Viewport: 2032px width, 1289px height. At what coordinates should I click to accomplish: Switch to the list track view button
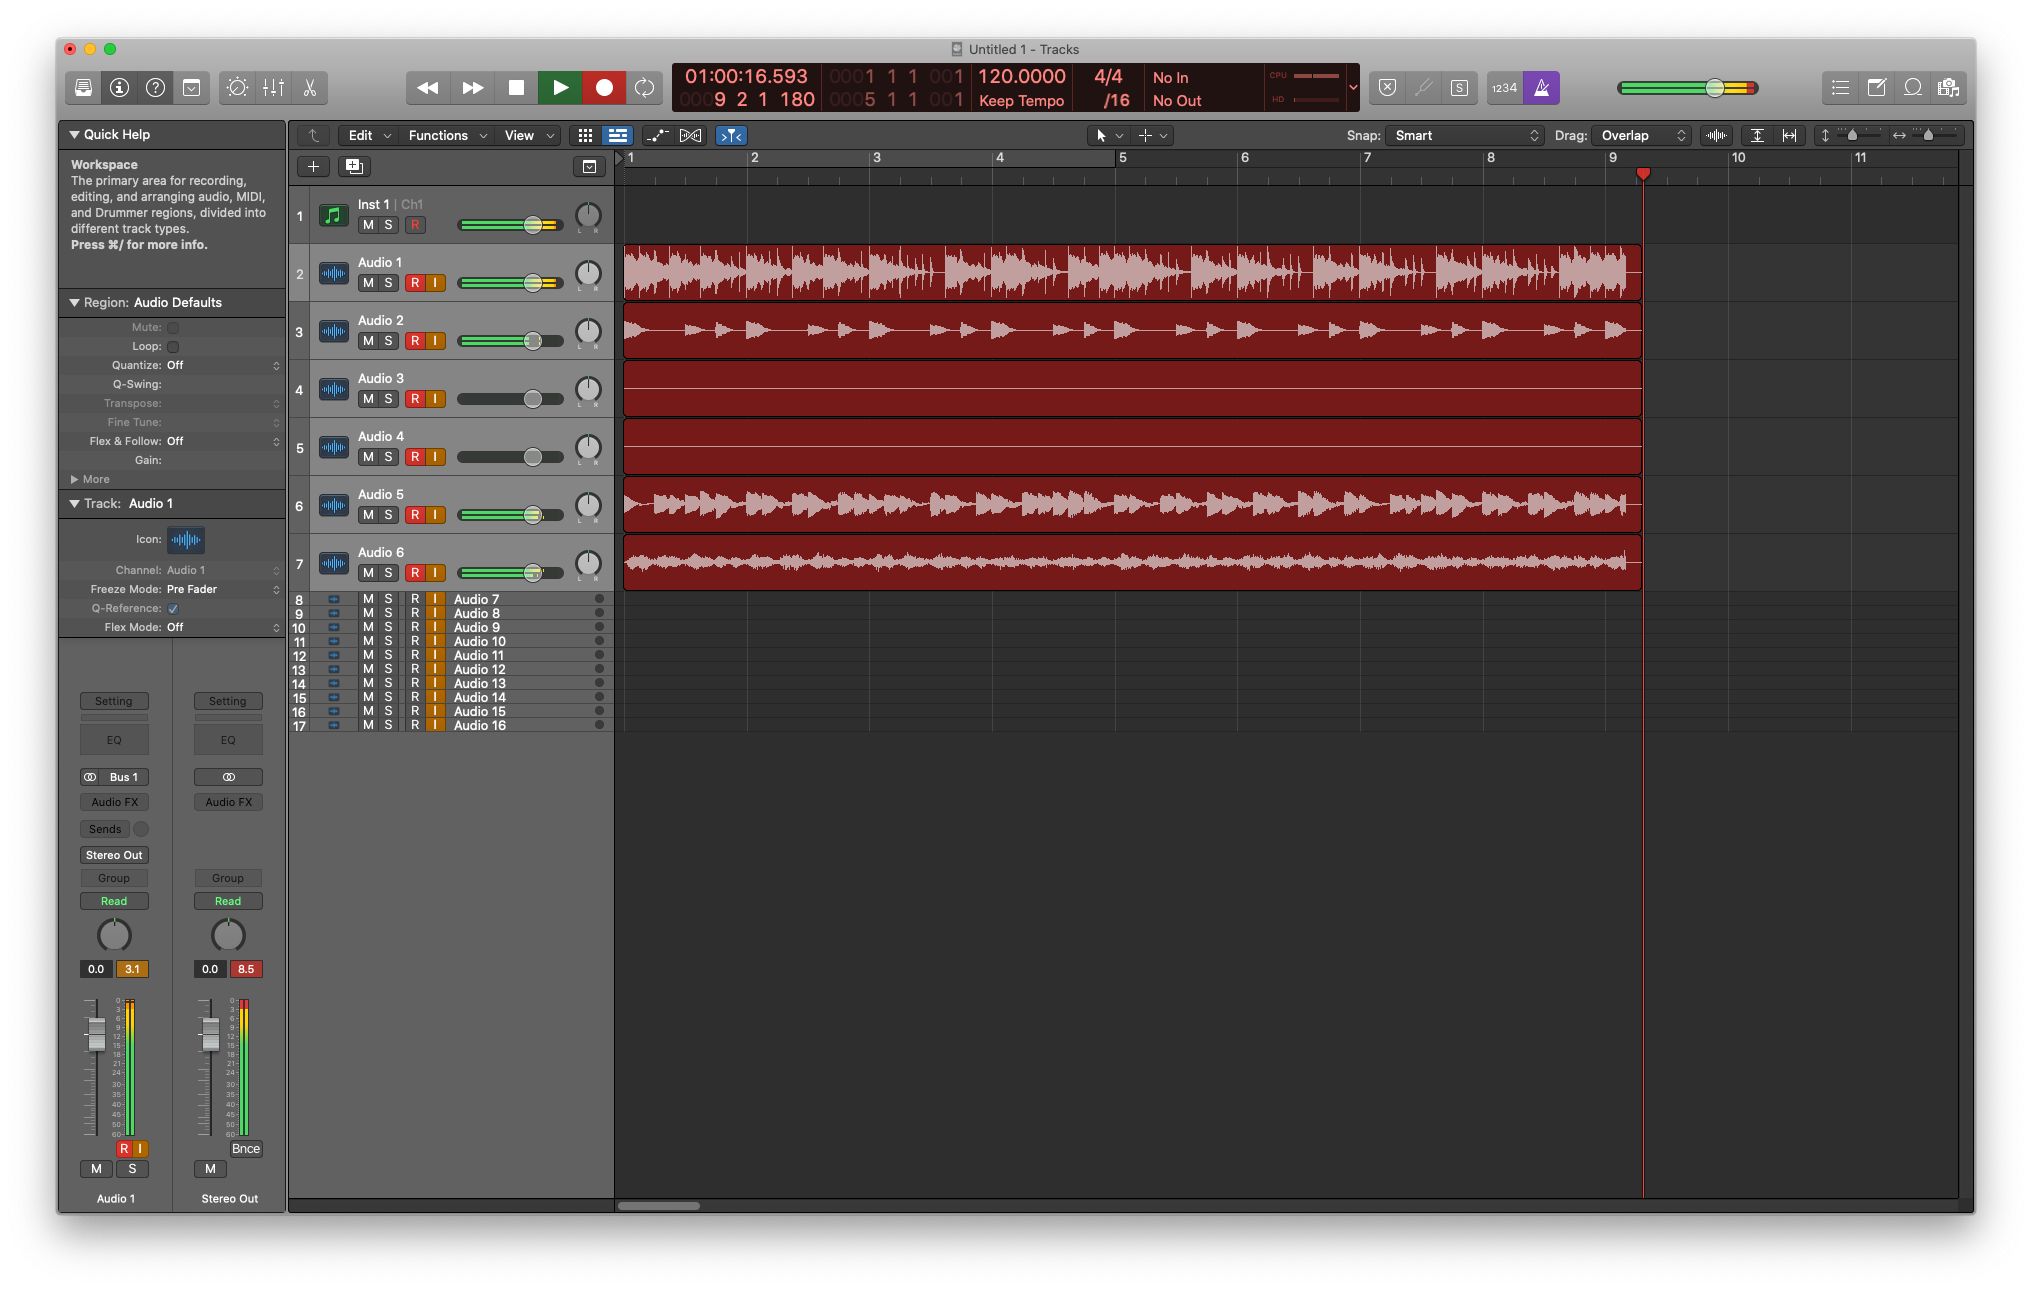click(x=618, y=135)
